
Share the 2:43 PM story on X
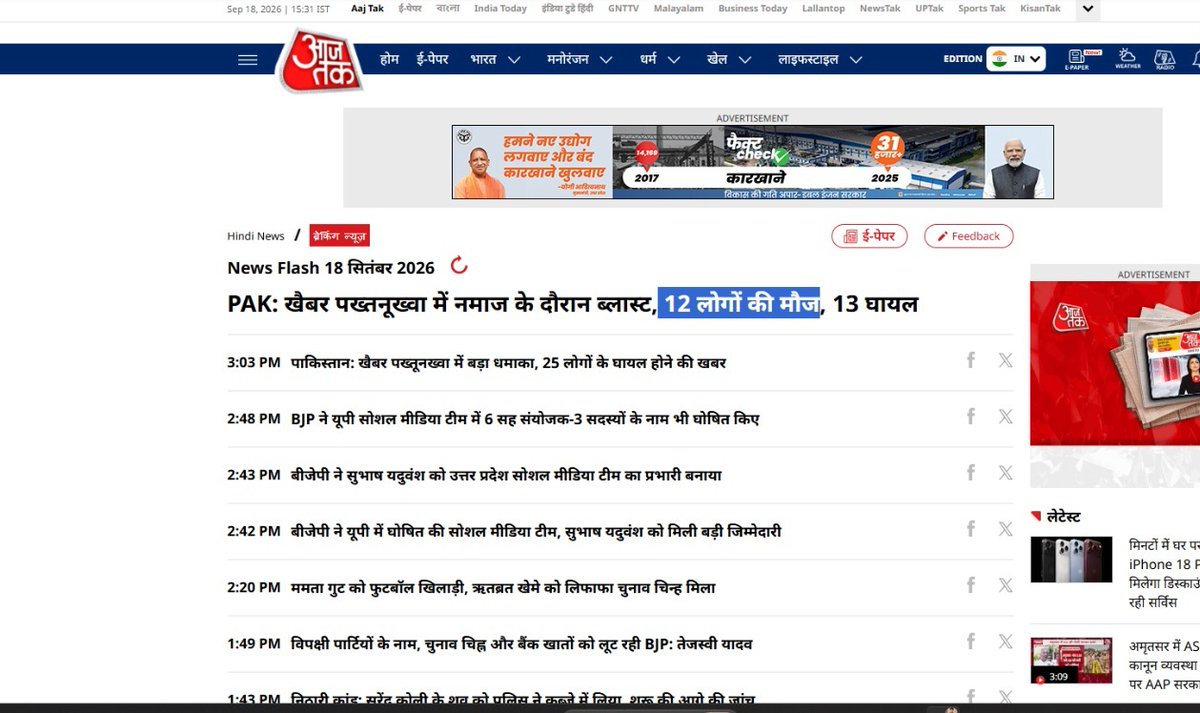pos(1006,472)
